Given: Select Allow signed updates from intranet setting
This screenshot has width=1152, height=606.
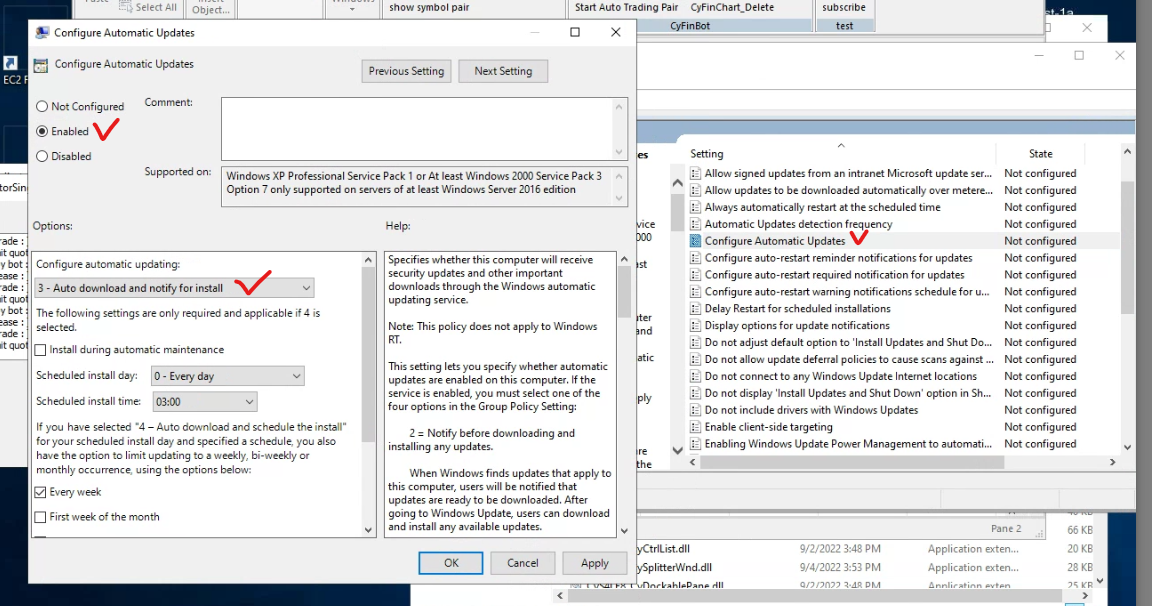Looking at the screenshot, I should pyautogui.click(x=848, y=173).
